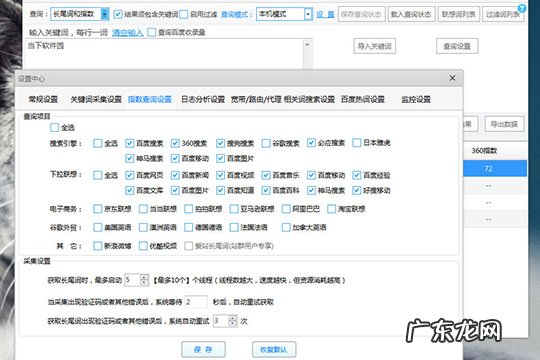Close the 设置中心 dialog

(452, 78)
